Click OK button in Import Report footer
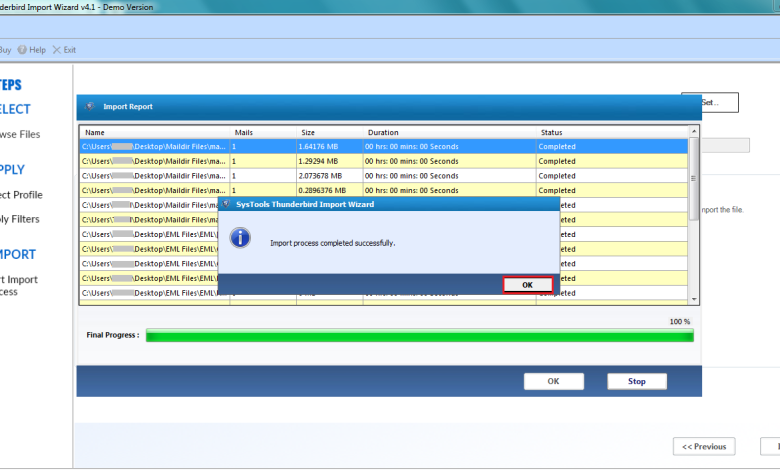780x470 pixels. (x=554, y=381)
